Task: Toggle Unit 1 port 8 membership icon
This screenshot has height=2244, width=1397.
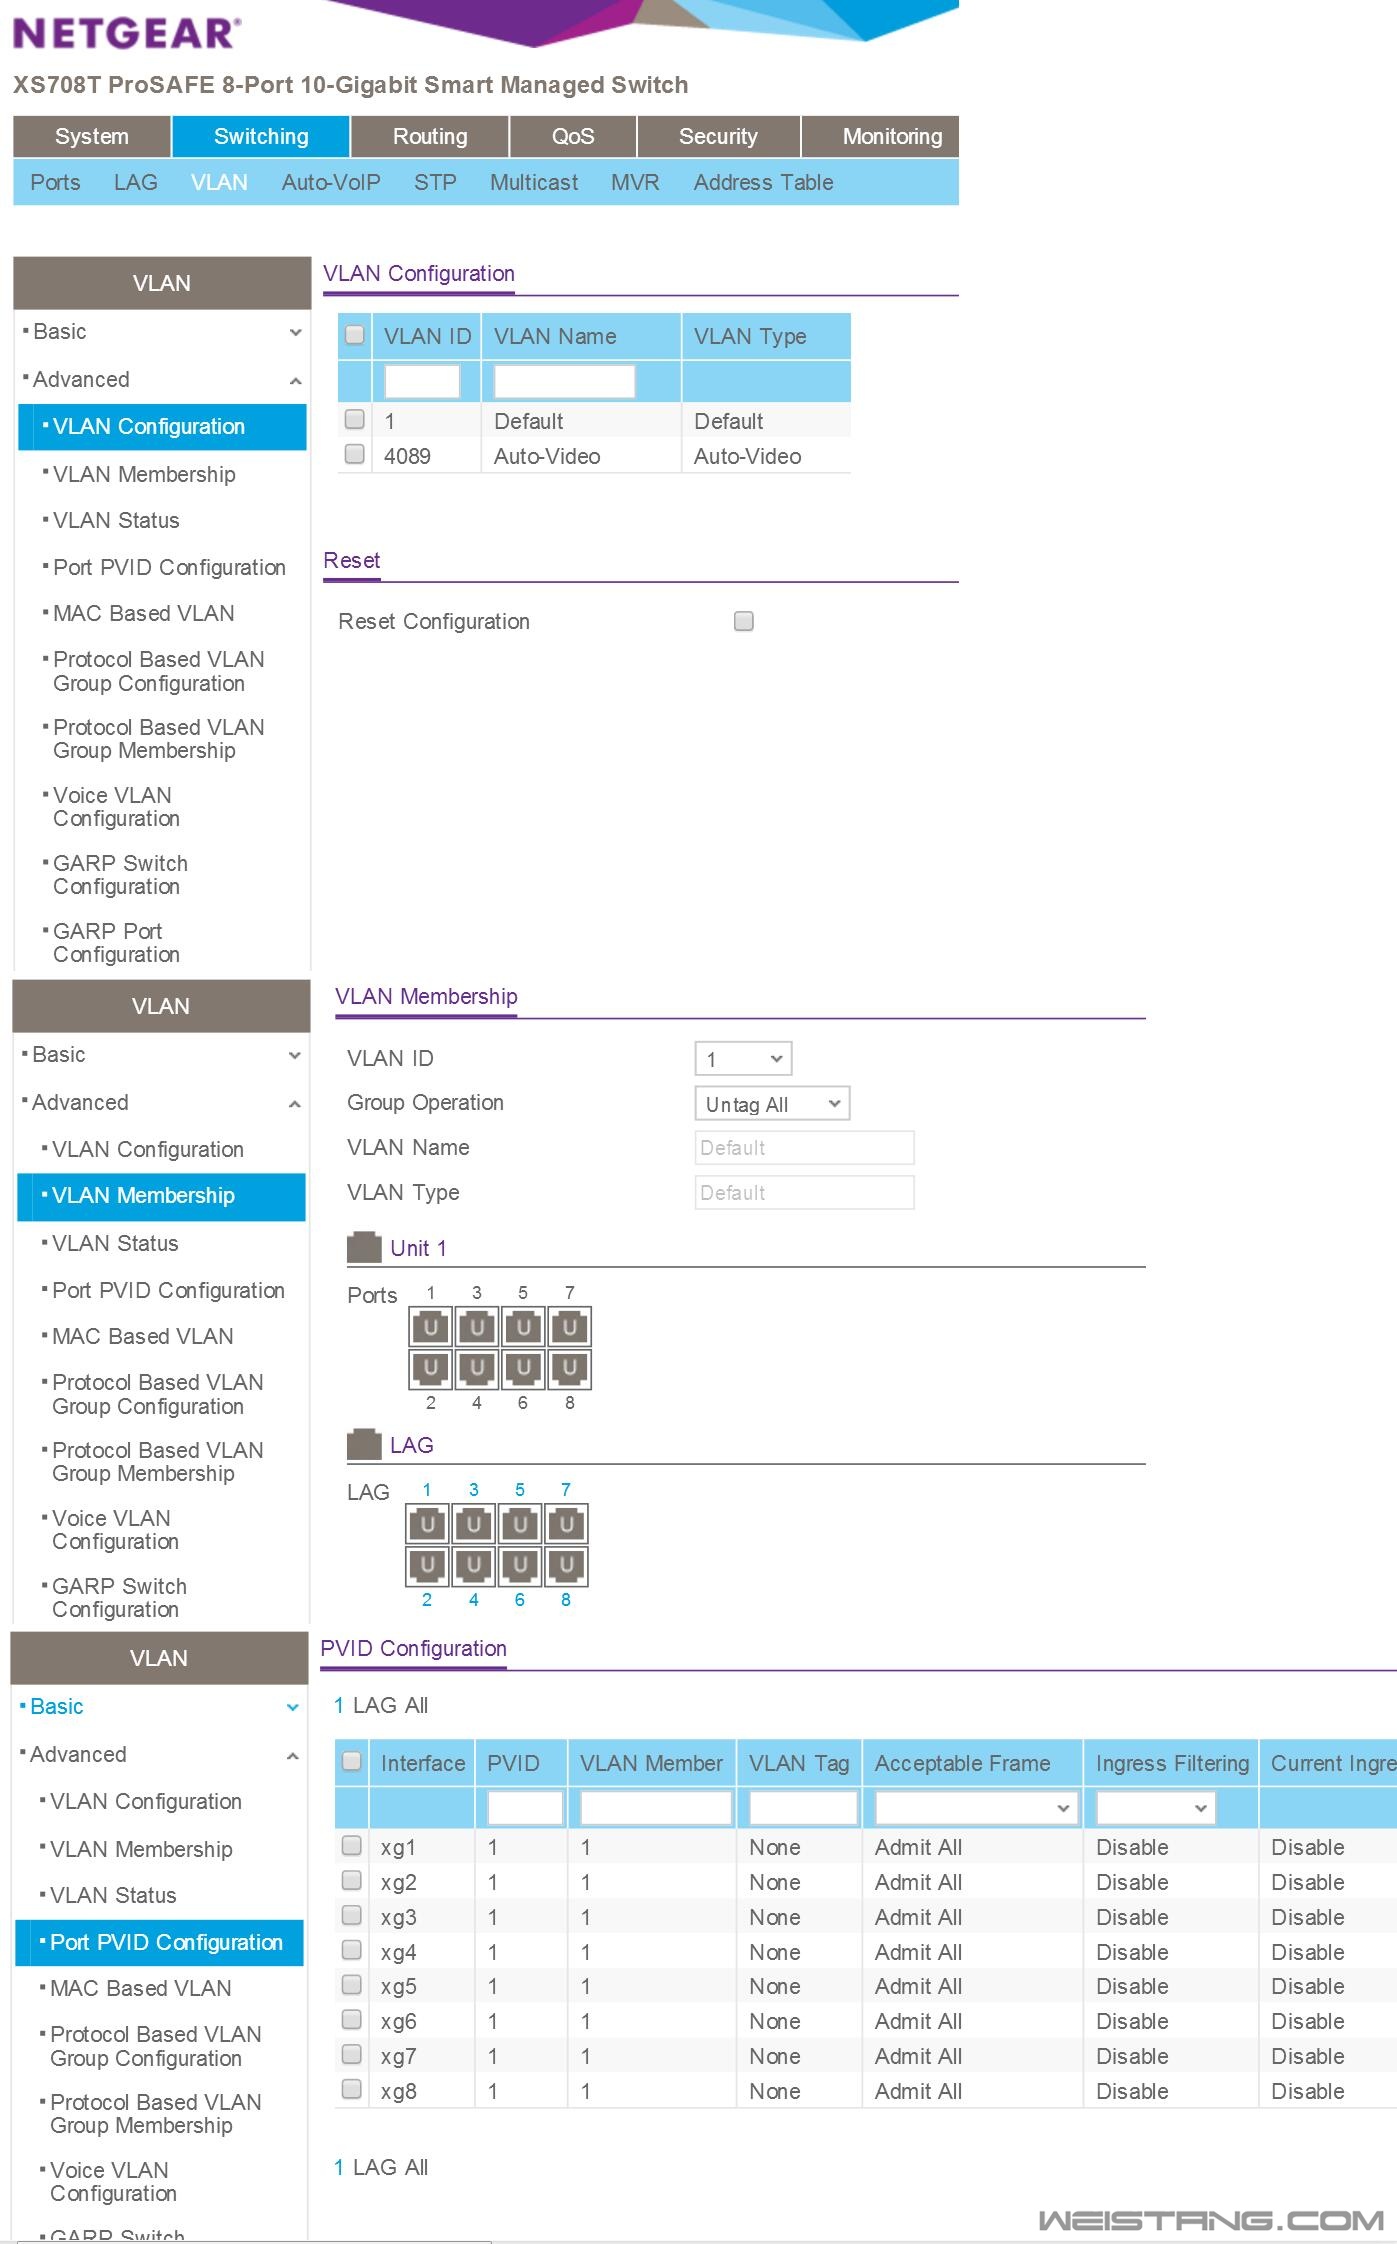Action: 569,1368
